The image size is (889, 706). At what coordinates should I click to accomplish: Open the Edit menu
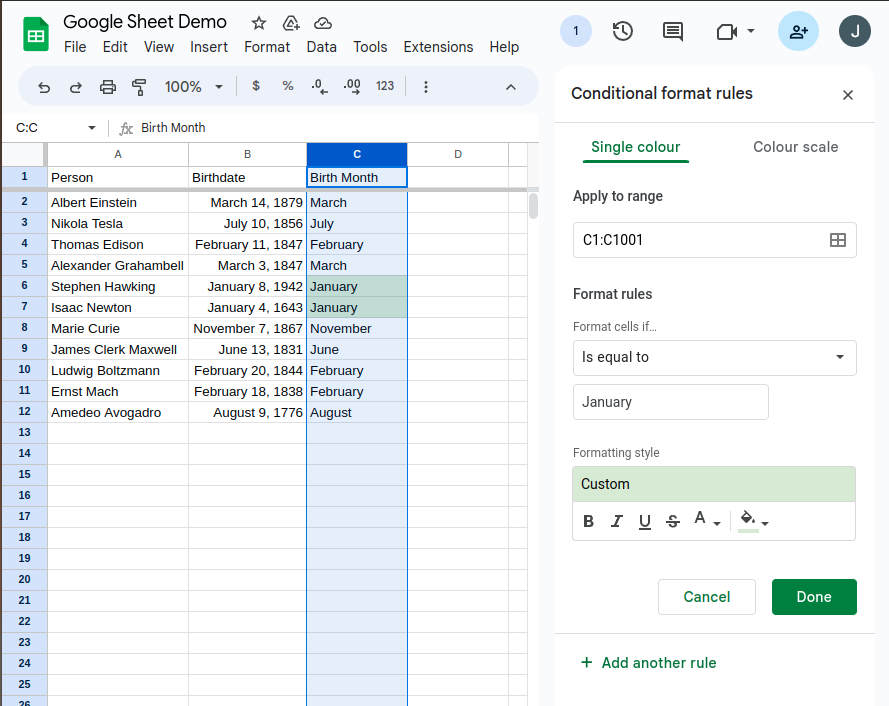[115, 47]
